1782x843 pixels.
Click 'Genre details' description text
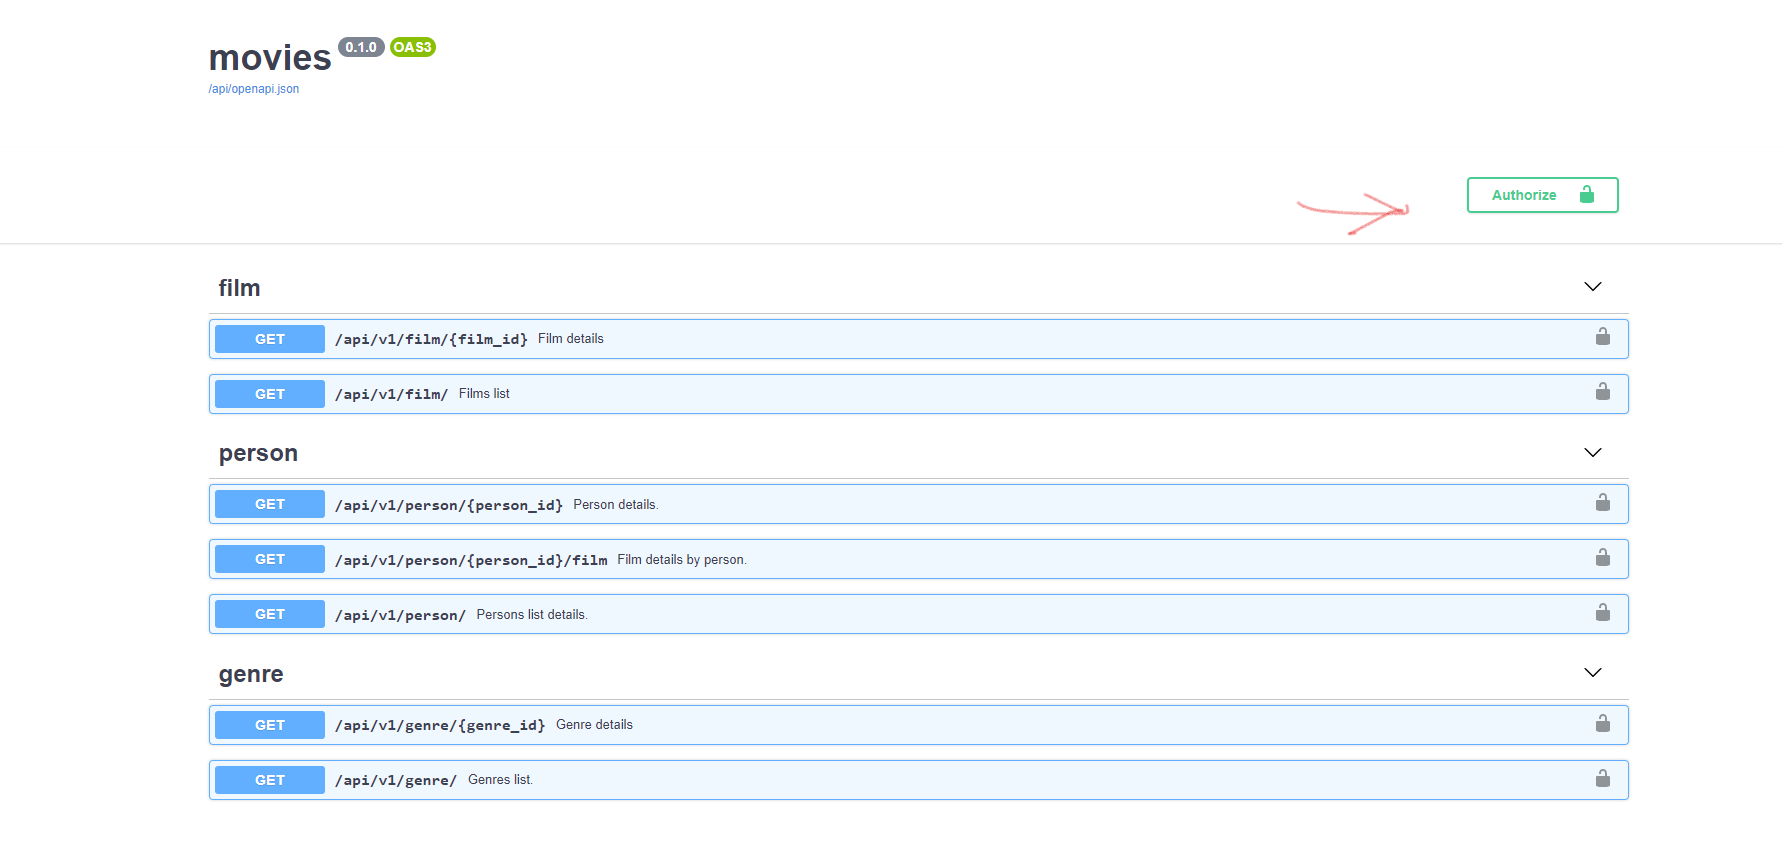click(594, 725)
